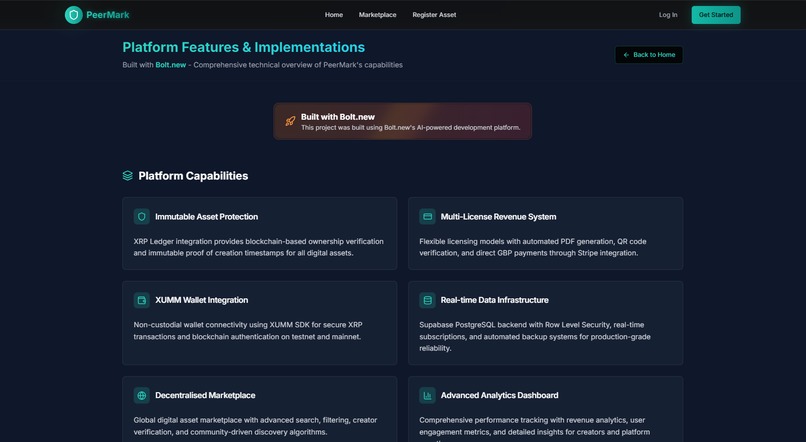
Task: Click the Log In link
Action: point(668,15)
